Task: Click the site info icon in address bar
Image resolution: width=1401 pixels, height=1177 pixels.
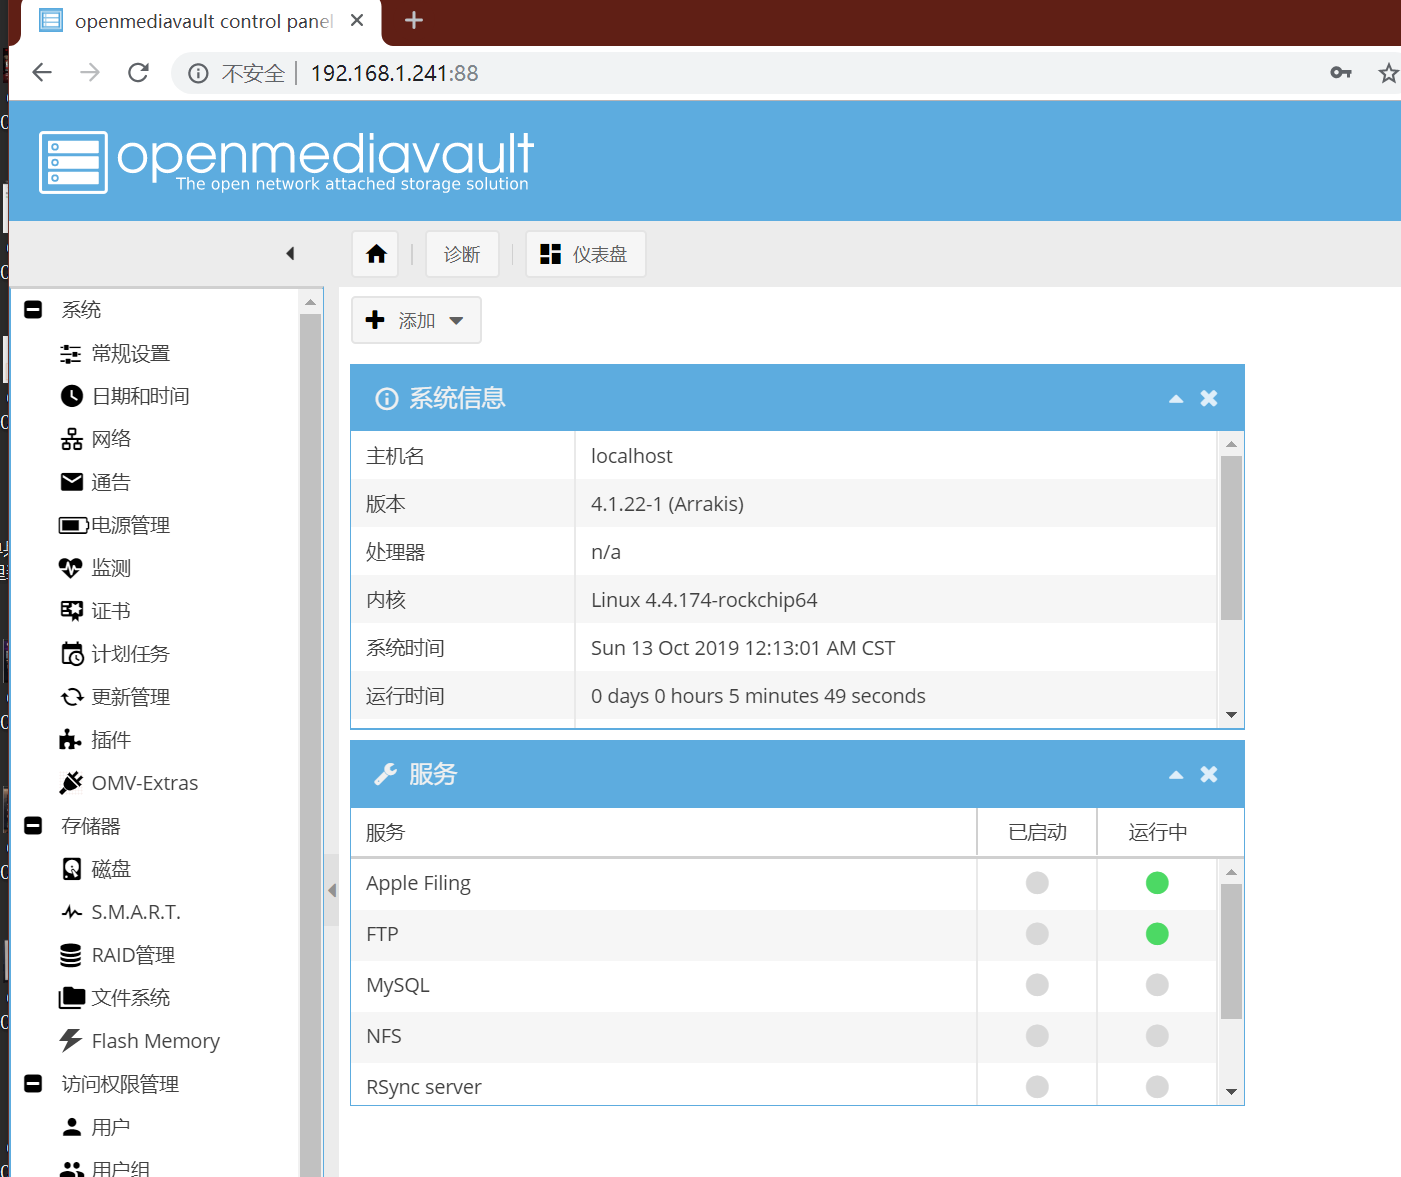Action: (199, 73)
